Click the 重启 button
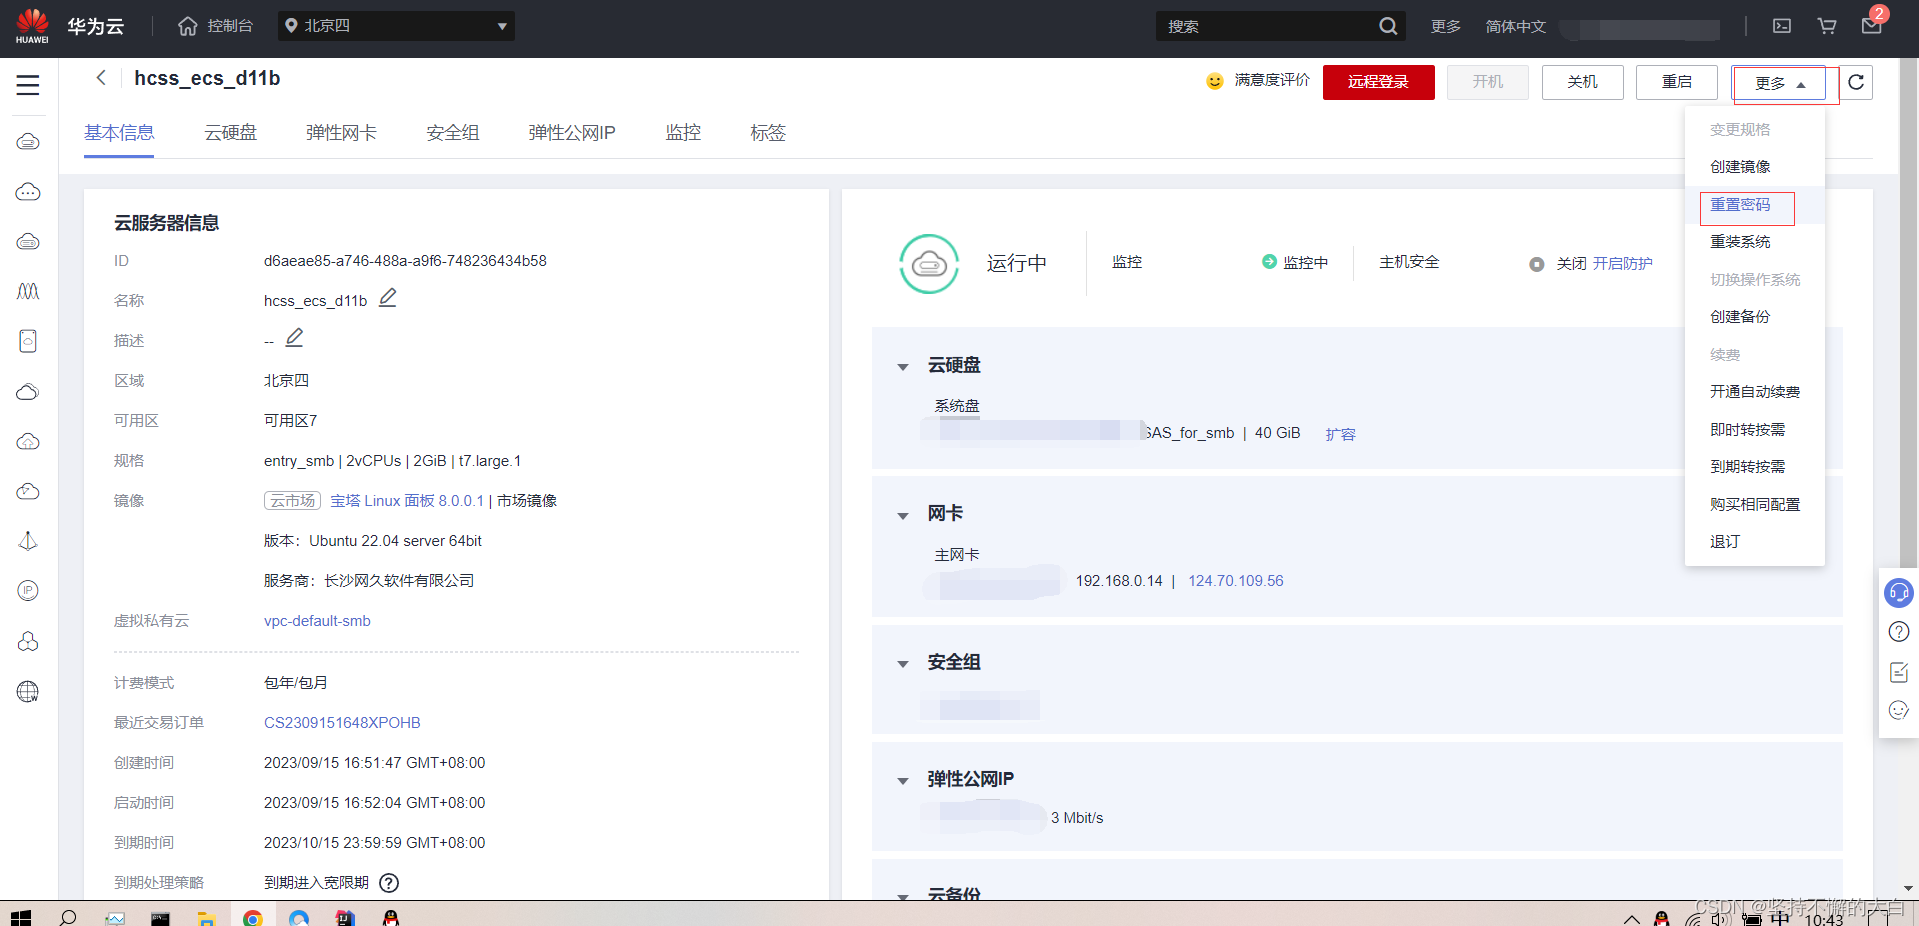 [x=1676, y=82]
